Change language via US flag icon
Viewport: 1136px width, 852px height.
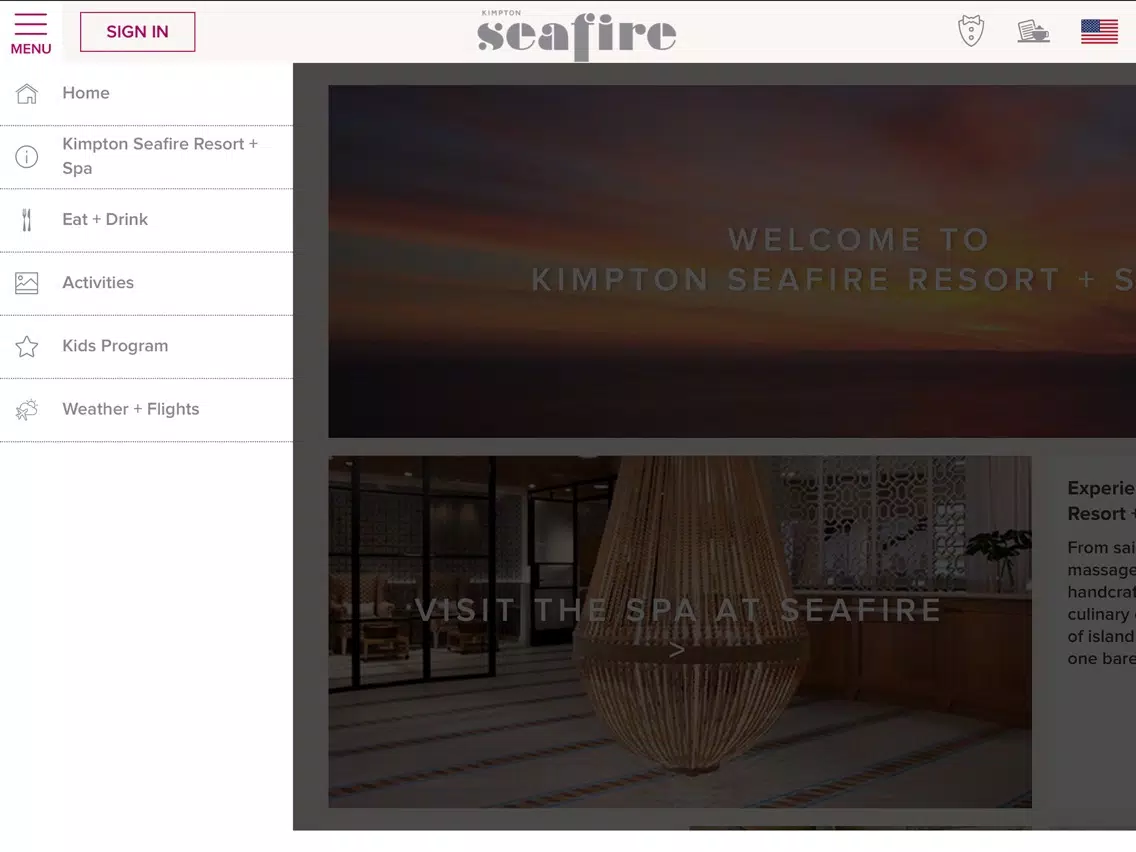pos(1099,32)
